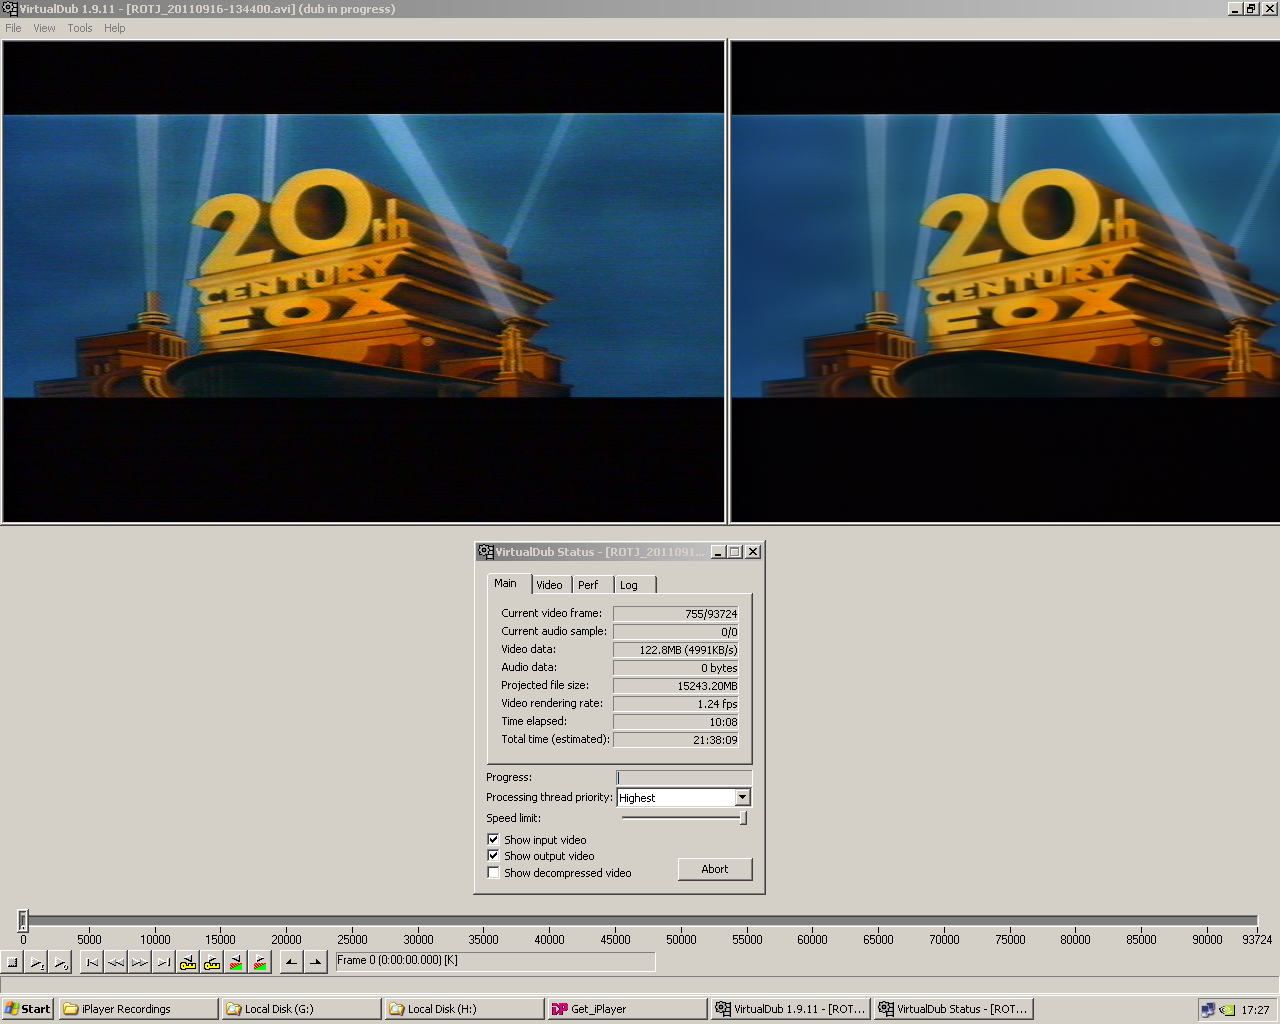The height and width of the screenshot is (1024, 1280).
Task: Click the Stop playback button
Action: pyautogui.click(x=13, y=962)
